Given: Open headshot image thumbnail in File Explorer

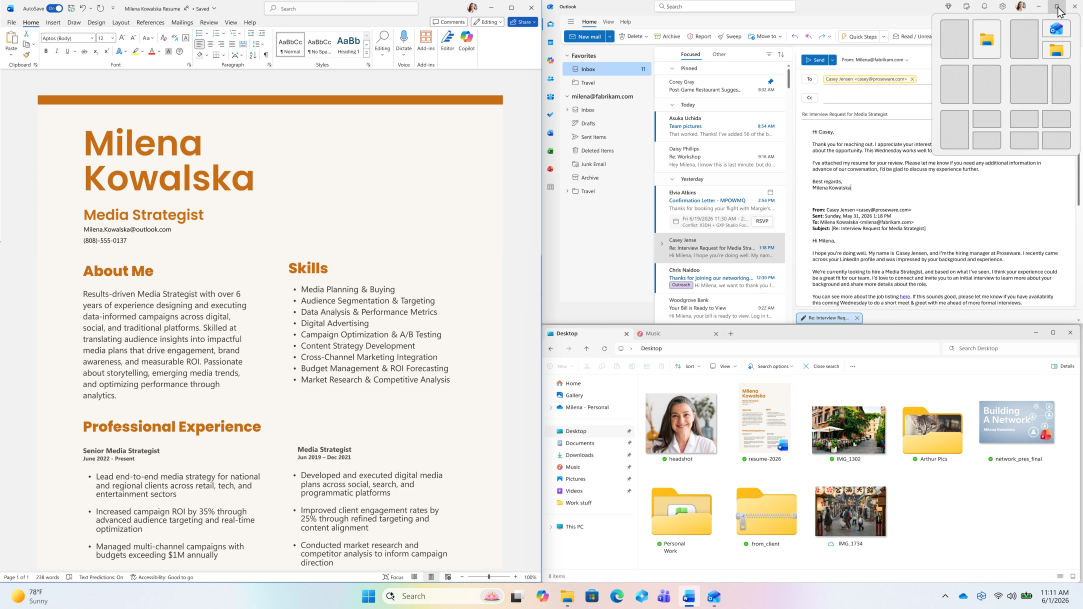Looking at the screenshot, I should click(x=681, y=424).
